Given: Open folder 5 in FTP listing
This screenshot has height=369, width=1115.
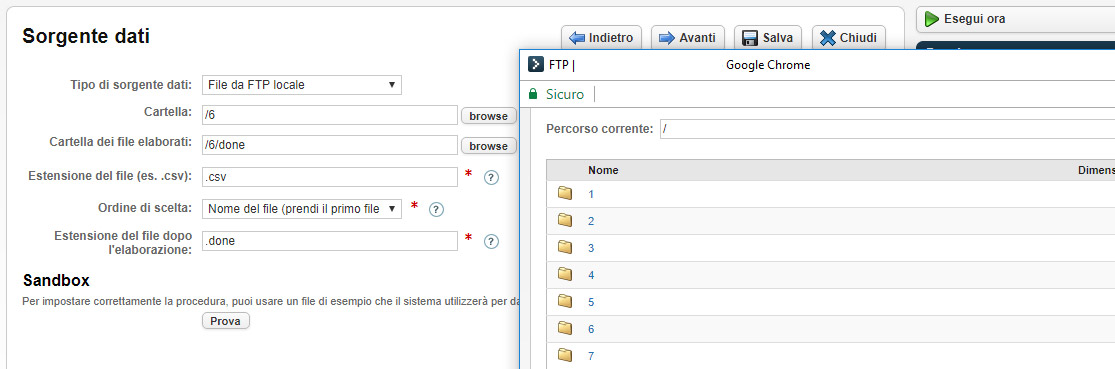Looking at the screenshot, I should [591, 302].
